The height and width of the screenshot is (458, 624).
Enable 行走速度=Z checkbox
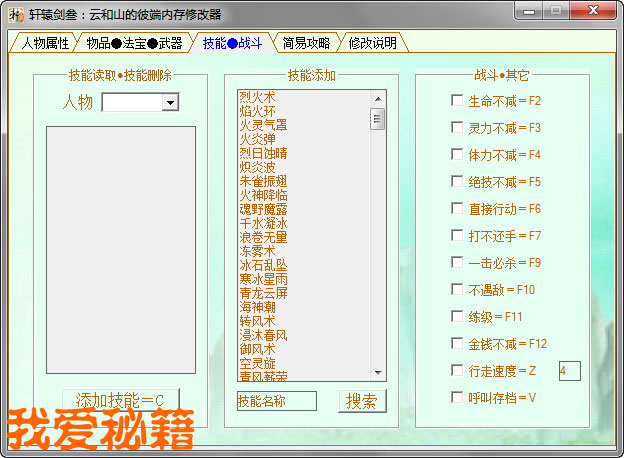click(x=456, y=371)
